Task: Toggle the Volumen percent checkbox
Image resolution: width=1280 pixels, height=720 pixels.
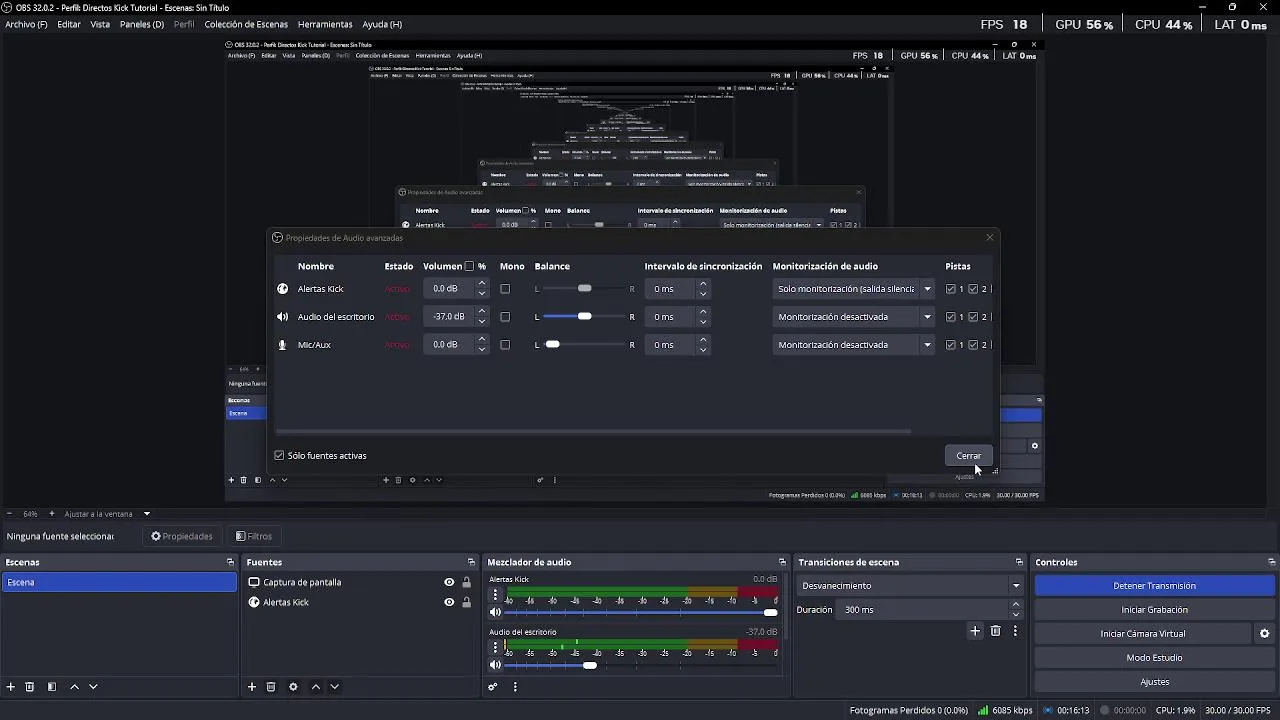Action: coord(469,267)
